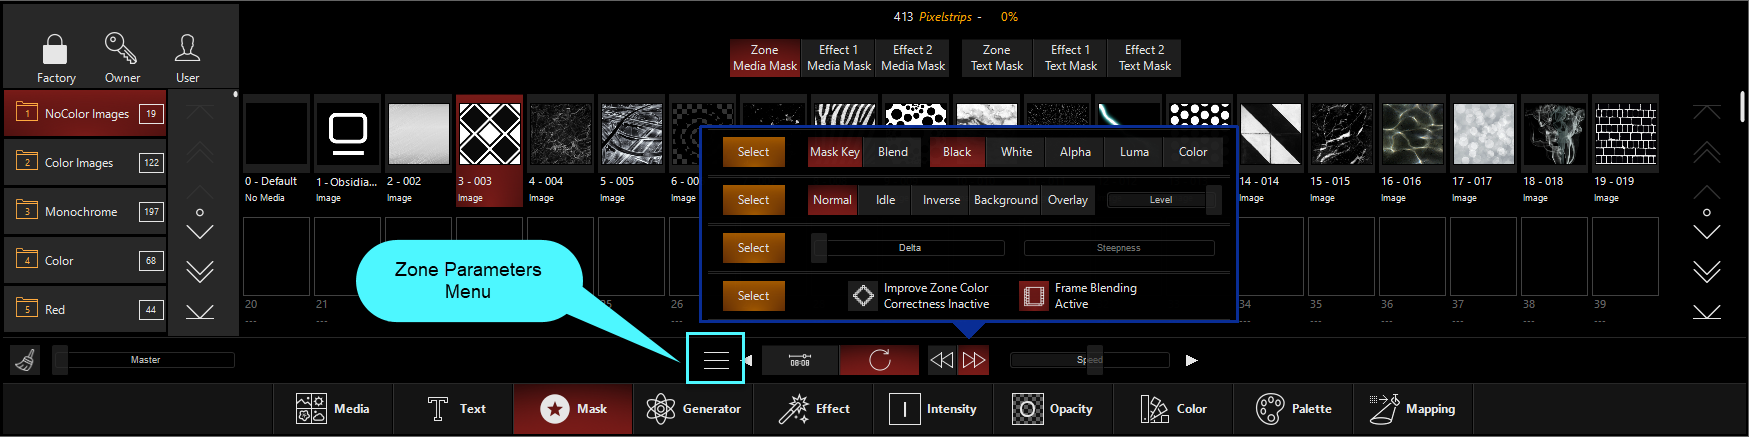Click the rewind double arrow button
The image size is (1749, 437).
(941, 360)
